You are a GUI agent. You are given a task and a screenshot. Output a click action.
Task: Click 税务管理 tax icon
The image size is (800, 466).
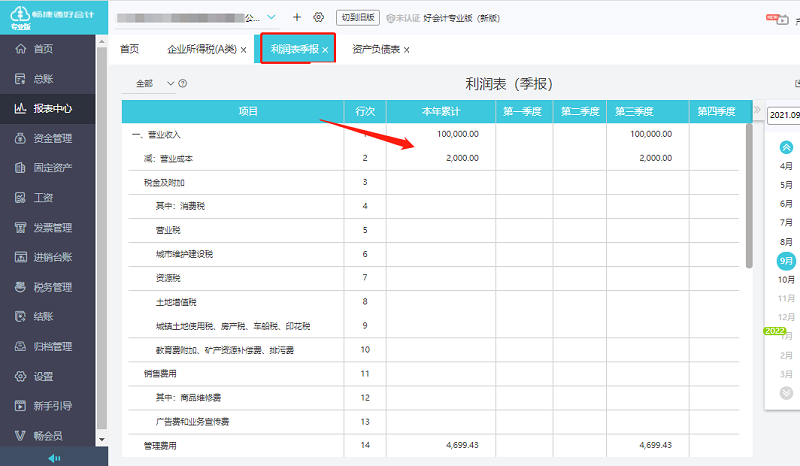[x=20, y=287]
